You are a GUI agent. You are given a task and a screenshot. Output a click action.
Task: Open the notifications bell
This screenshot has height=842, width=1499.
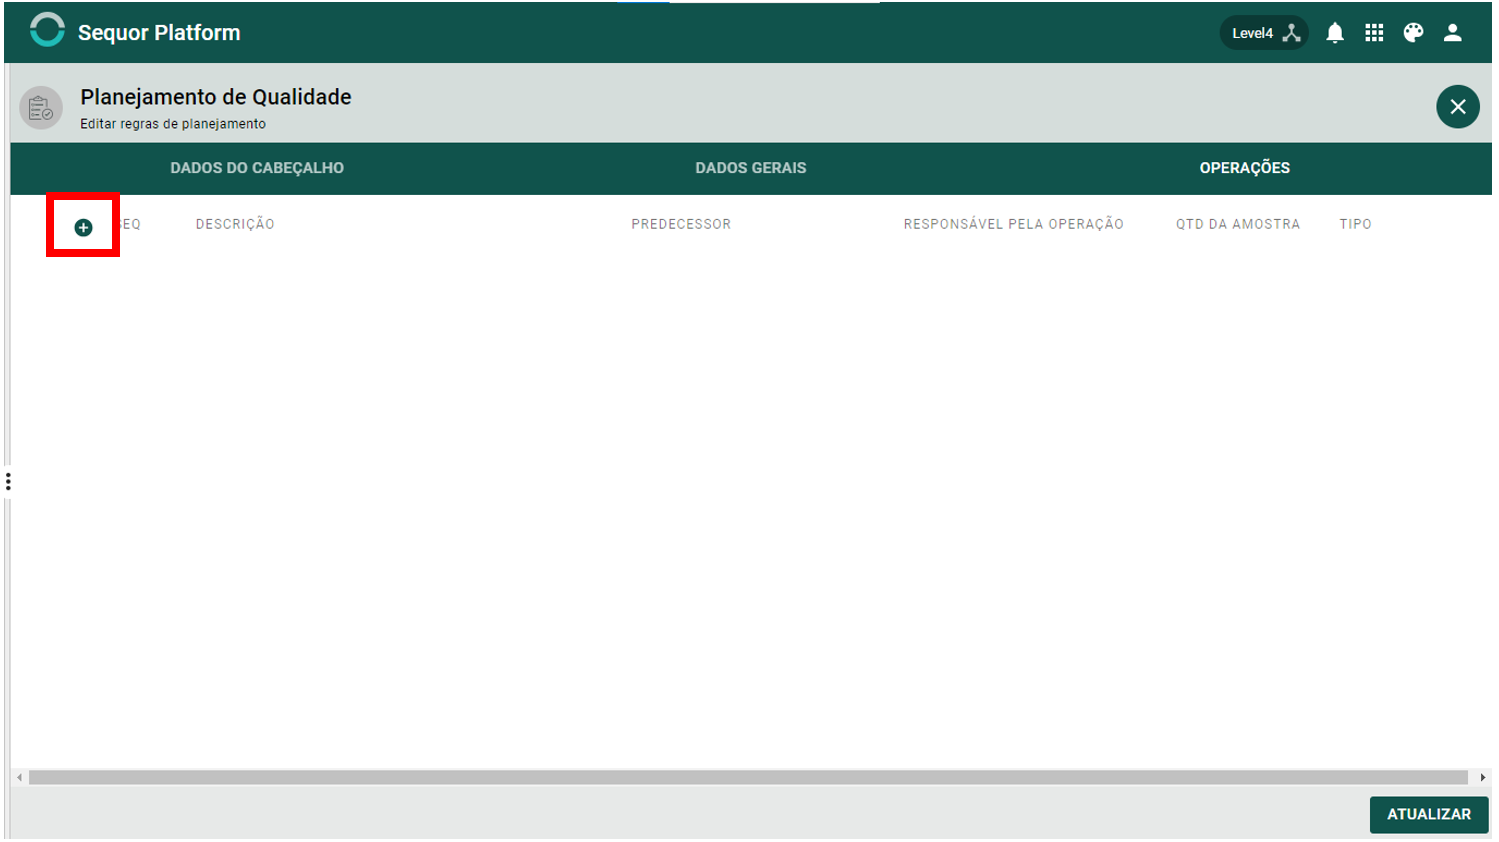tap(1335, 33)
